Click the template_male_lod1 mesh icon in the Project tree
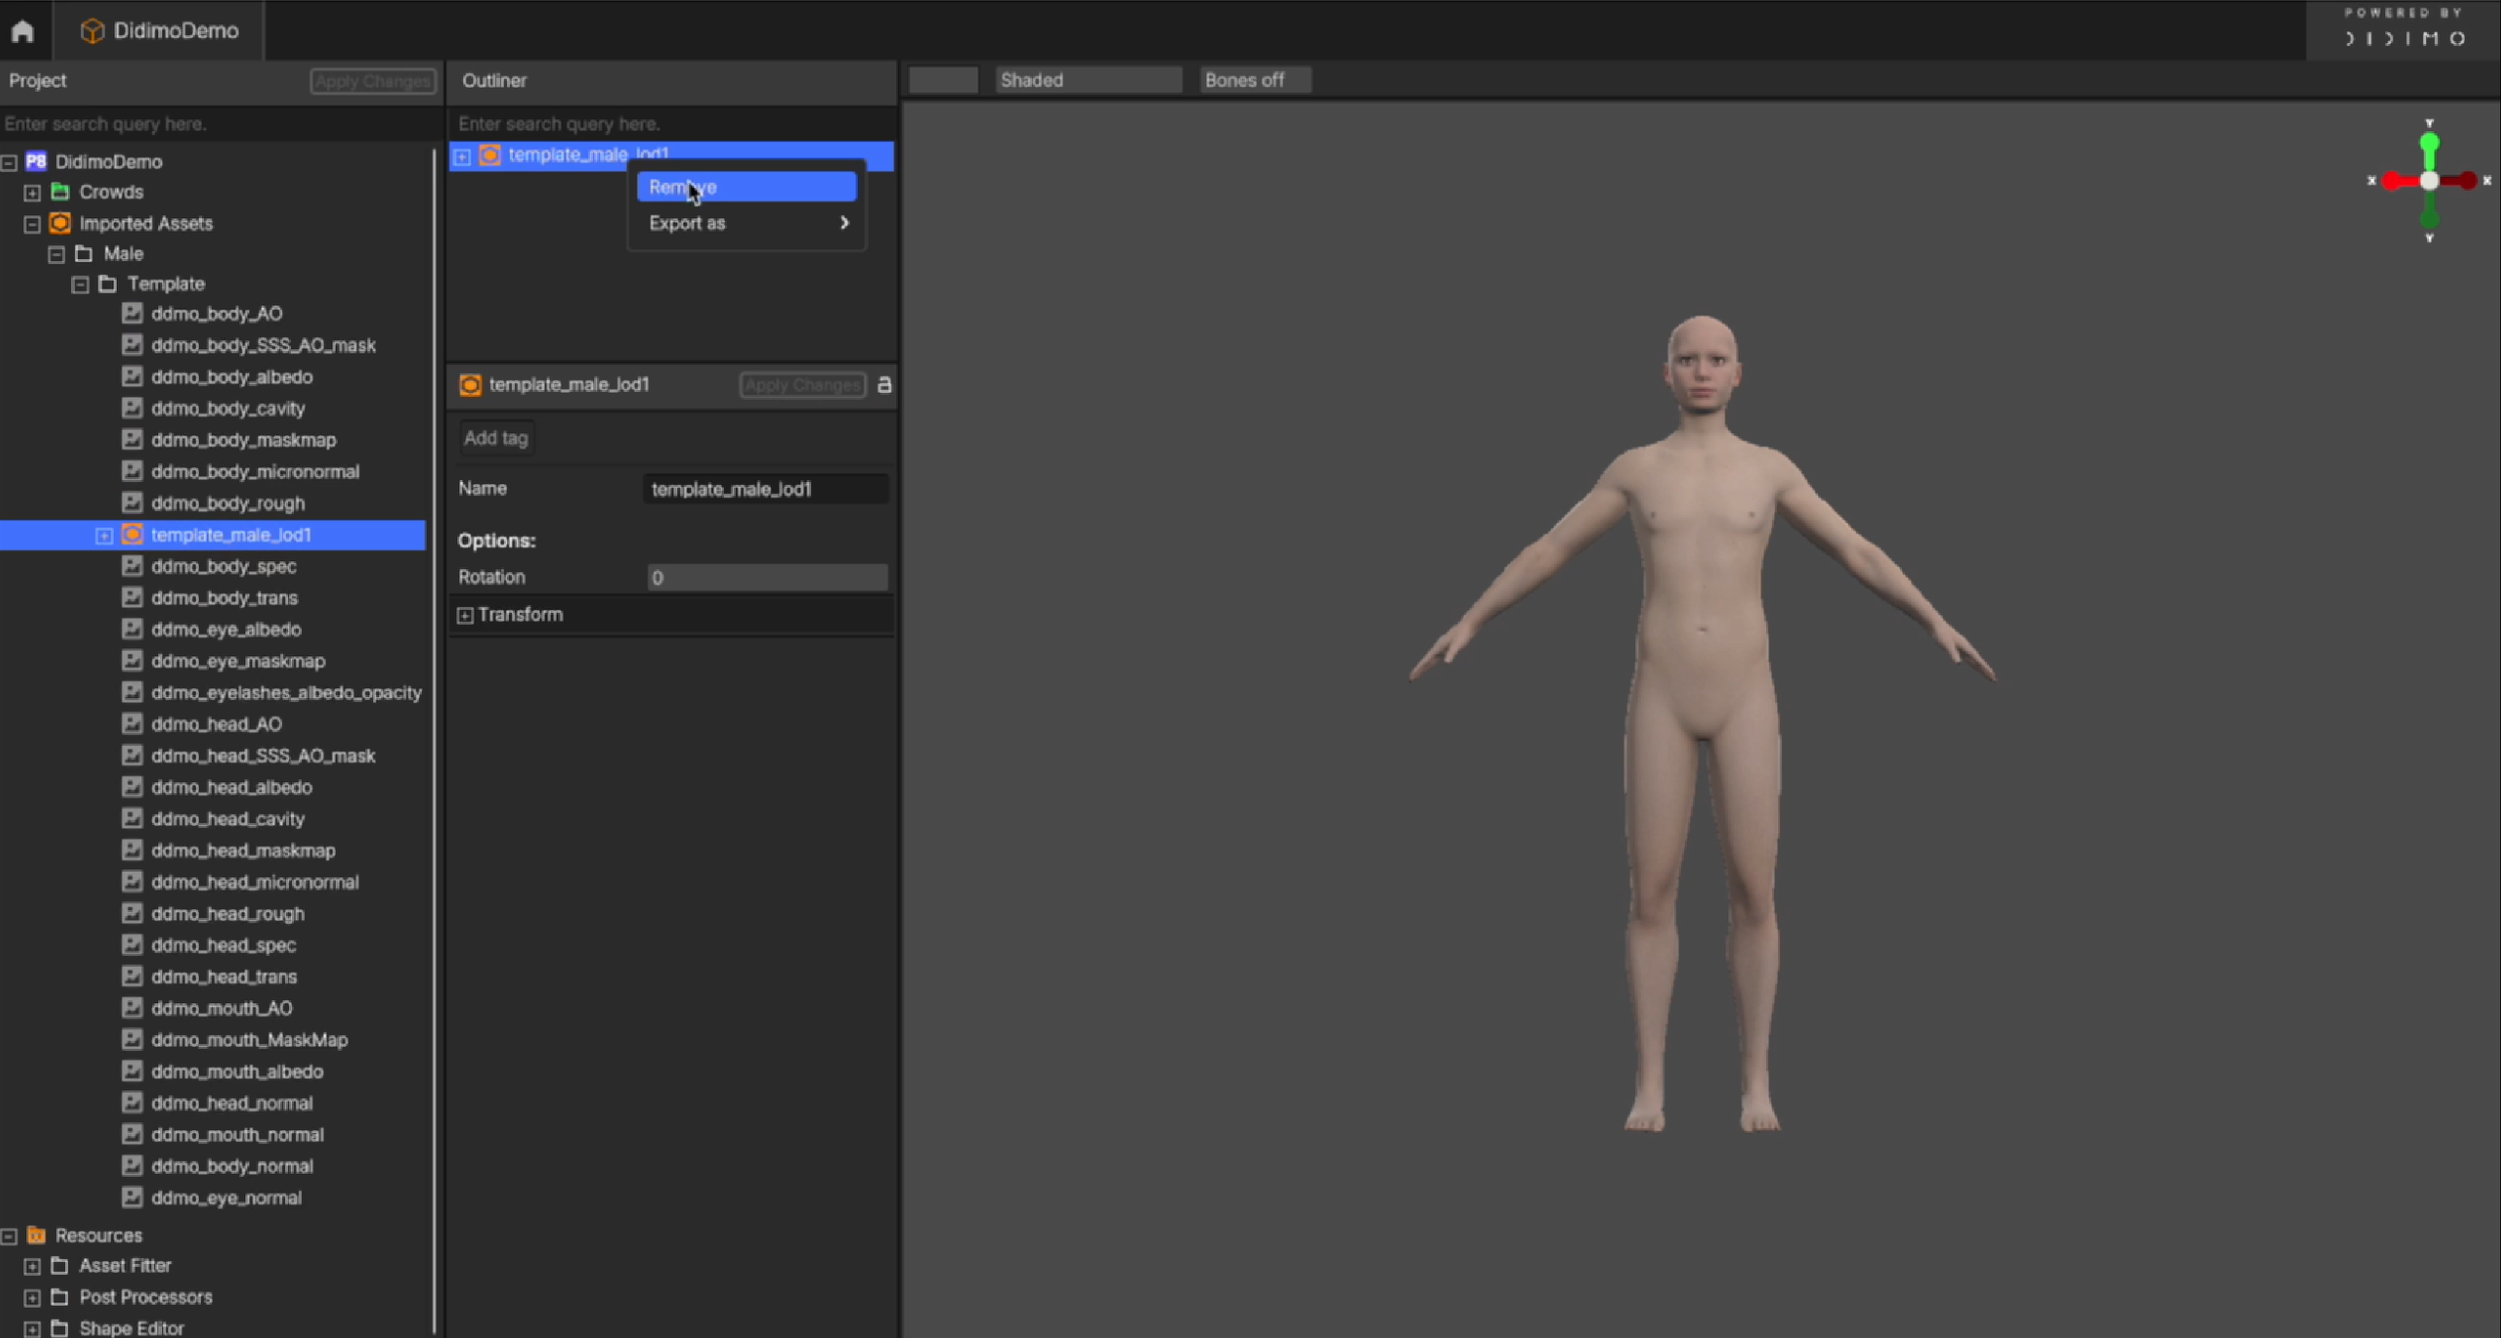2501x1338 pixels. (132, 535)
